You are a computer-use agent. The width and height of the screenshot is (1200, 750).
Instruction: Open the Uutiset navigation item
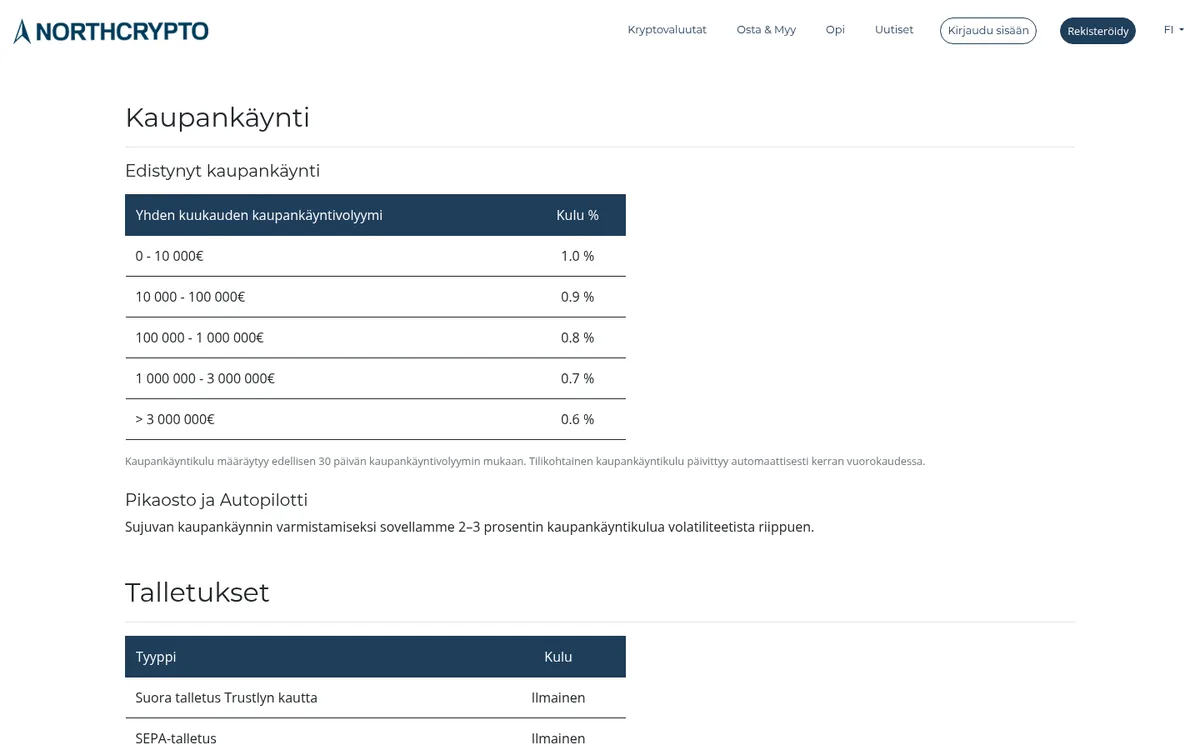(x=894, y=30)
